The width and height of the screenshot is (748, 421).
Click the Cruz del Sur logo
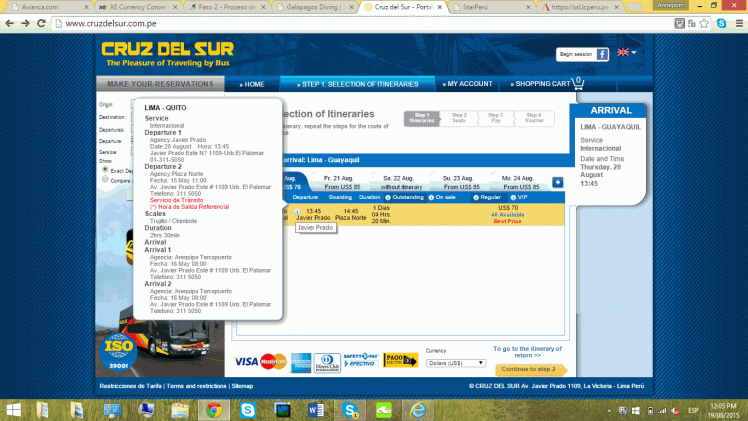coord(167,54)
